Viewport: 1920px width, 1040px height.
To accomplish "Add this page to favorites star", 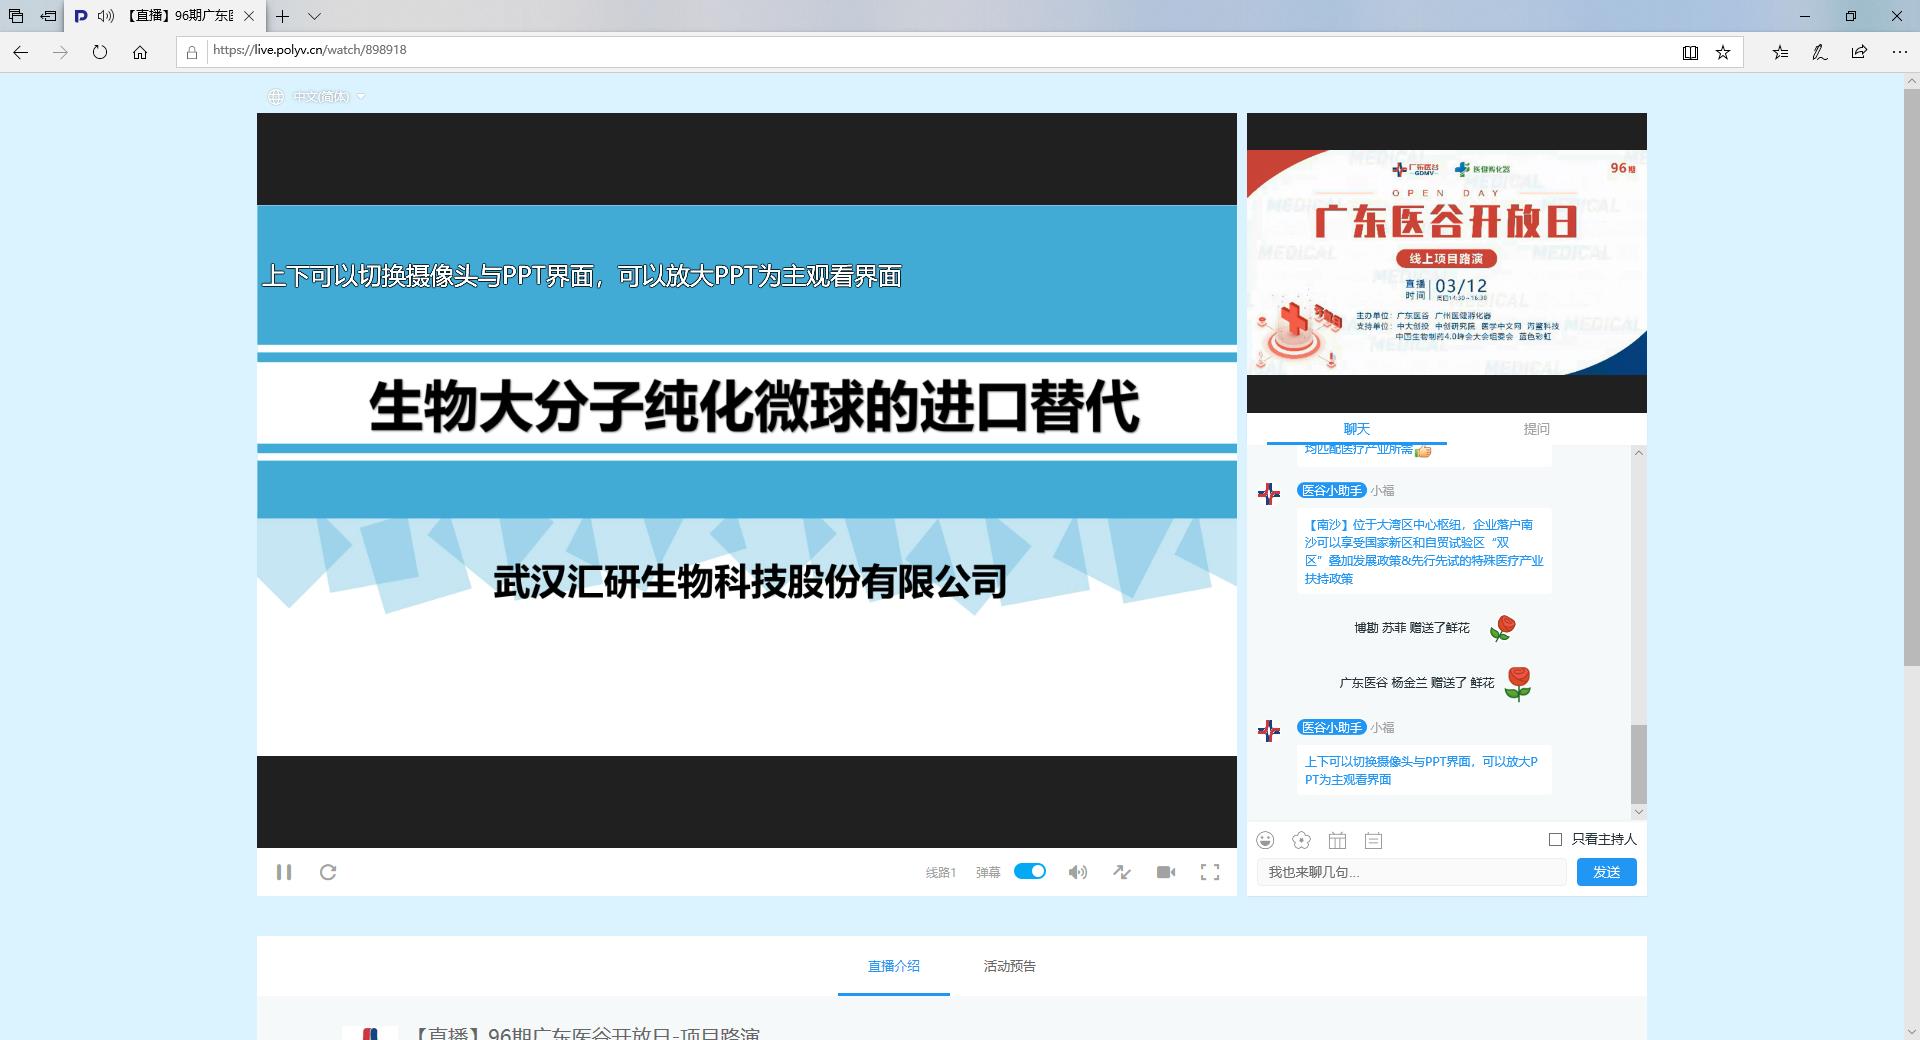I will 1723,52.
